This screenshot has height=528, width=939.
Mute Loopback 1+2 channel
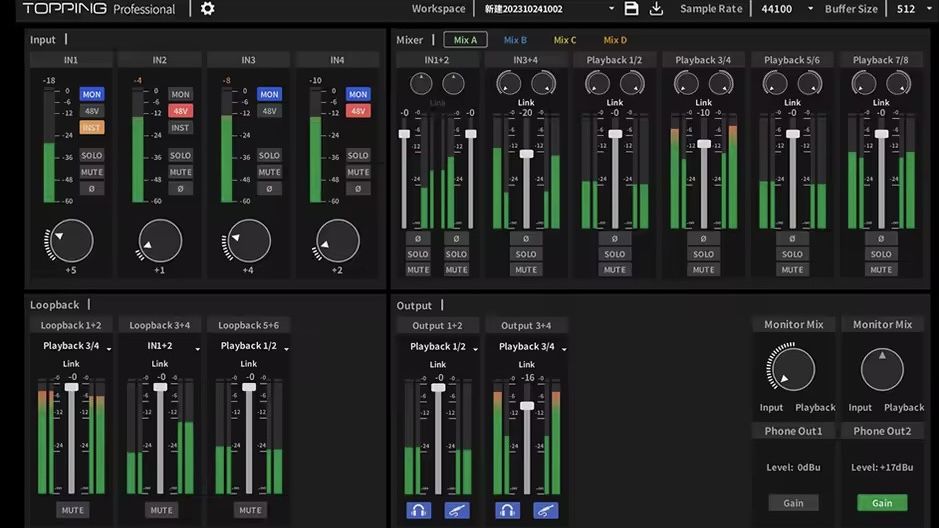[72, 510]
